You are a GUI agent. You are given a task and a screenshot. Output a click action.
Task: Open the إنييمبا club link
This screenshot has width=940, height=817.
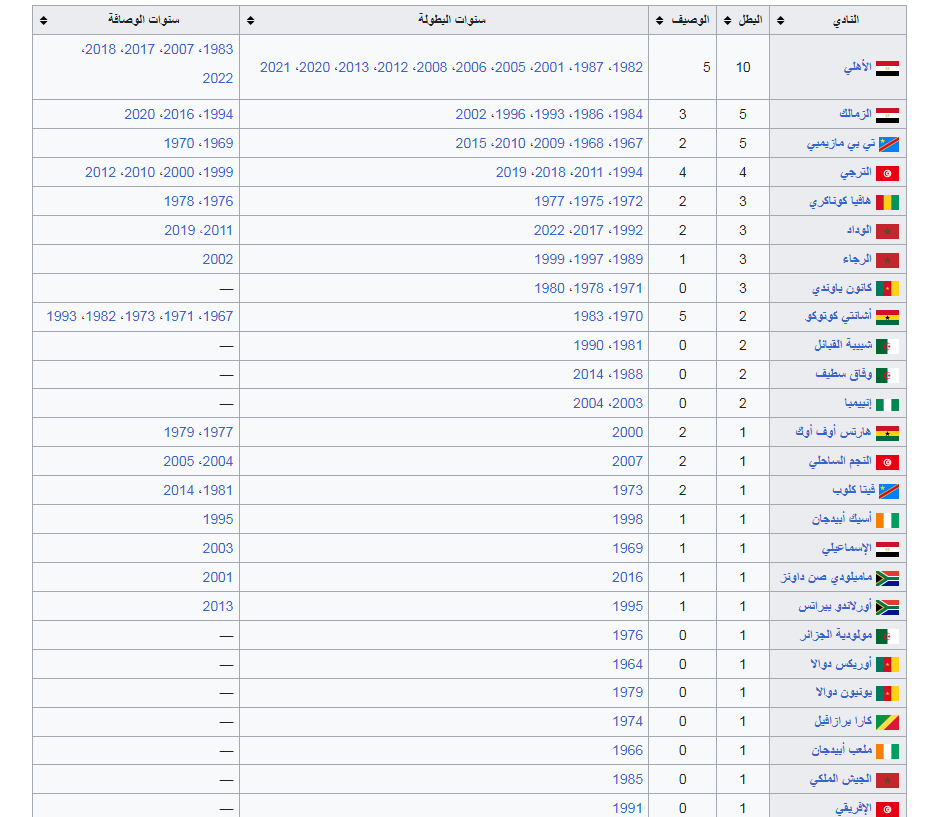point(858,403)
